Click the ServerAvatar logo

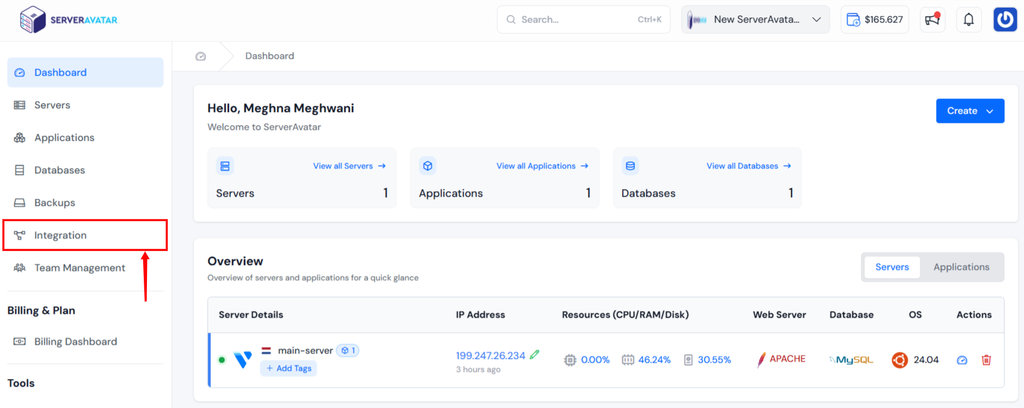[x=69, y=20]
